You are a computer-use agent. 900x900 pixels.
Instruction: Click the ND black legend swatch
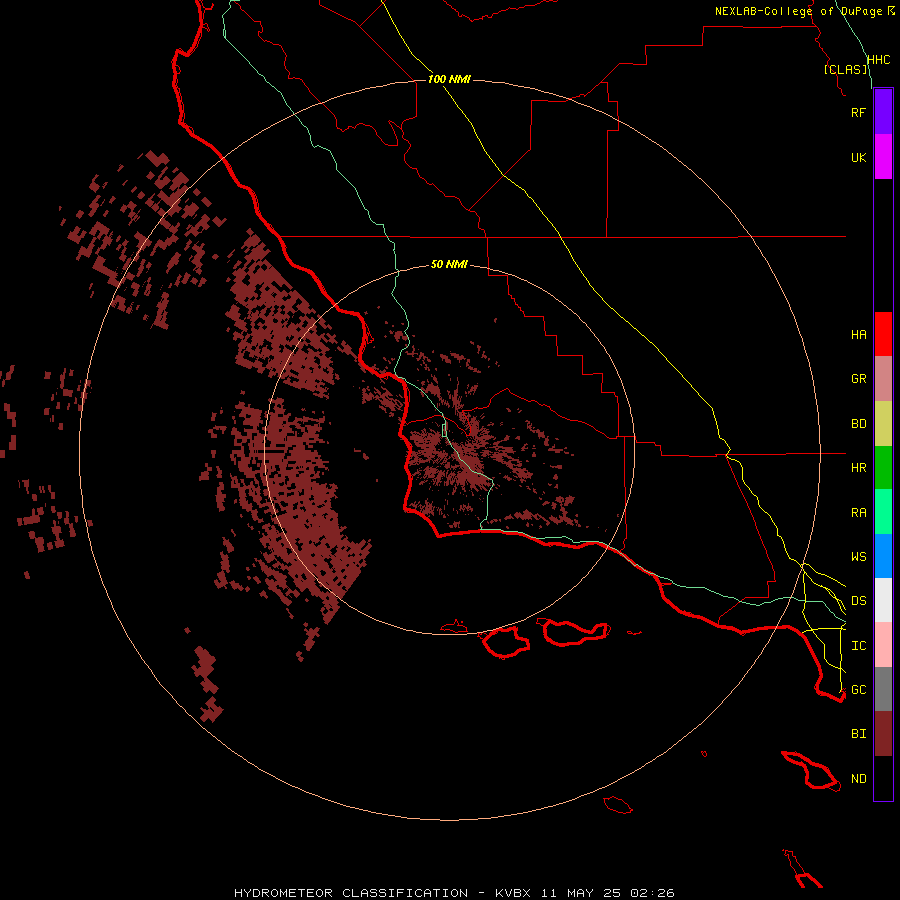click(883, 778)
